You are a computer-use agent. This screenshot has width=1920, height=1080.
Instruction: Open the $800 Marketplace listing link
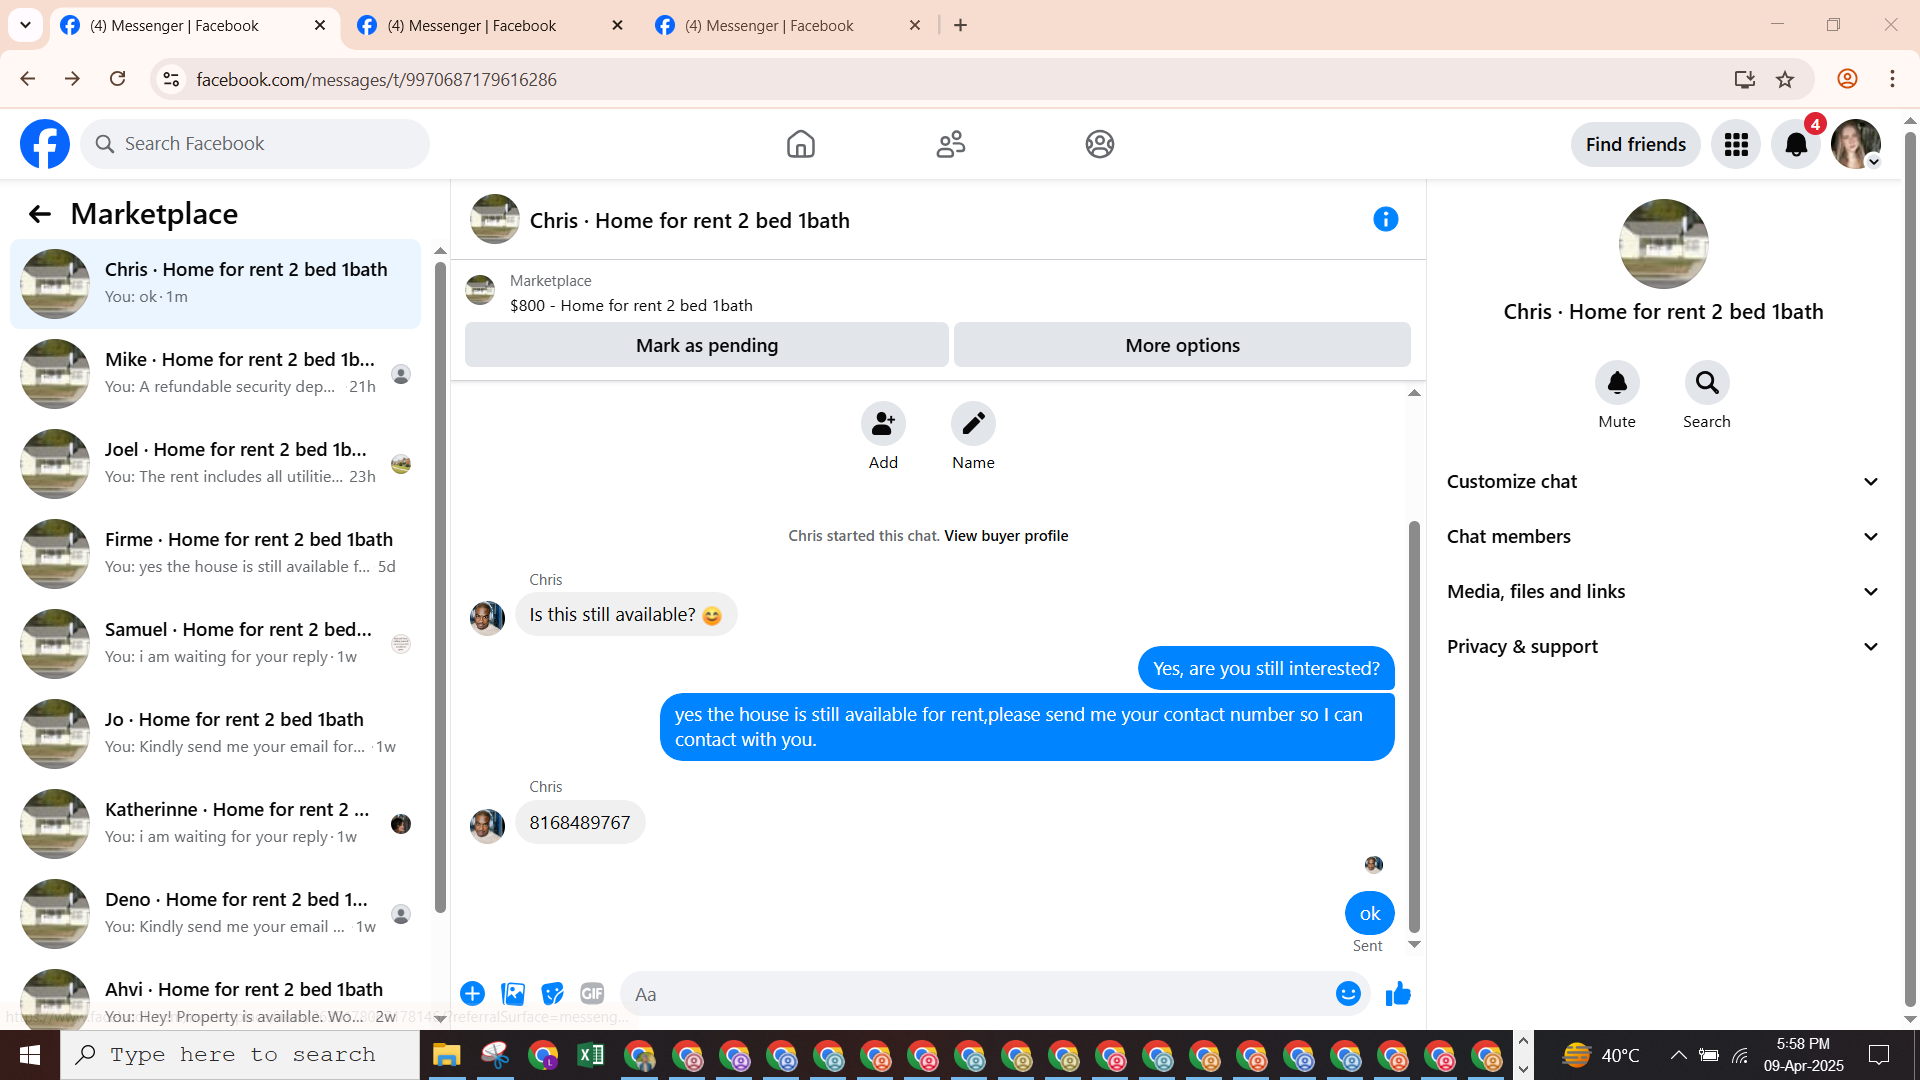point(631,306)
